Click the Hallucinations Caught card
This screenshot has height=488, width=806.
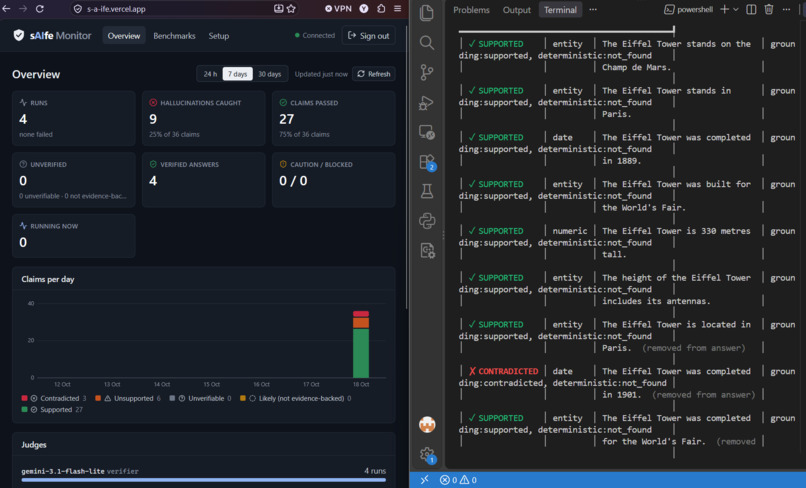[204, 118]
